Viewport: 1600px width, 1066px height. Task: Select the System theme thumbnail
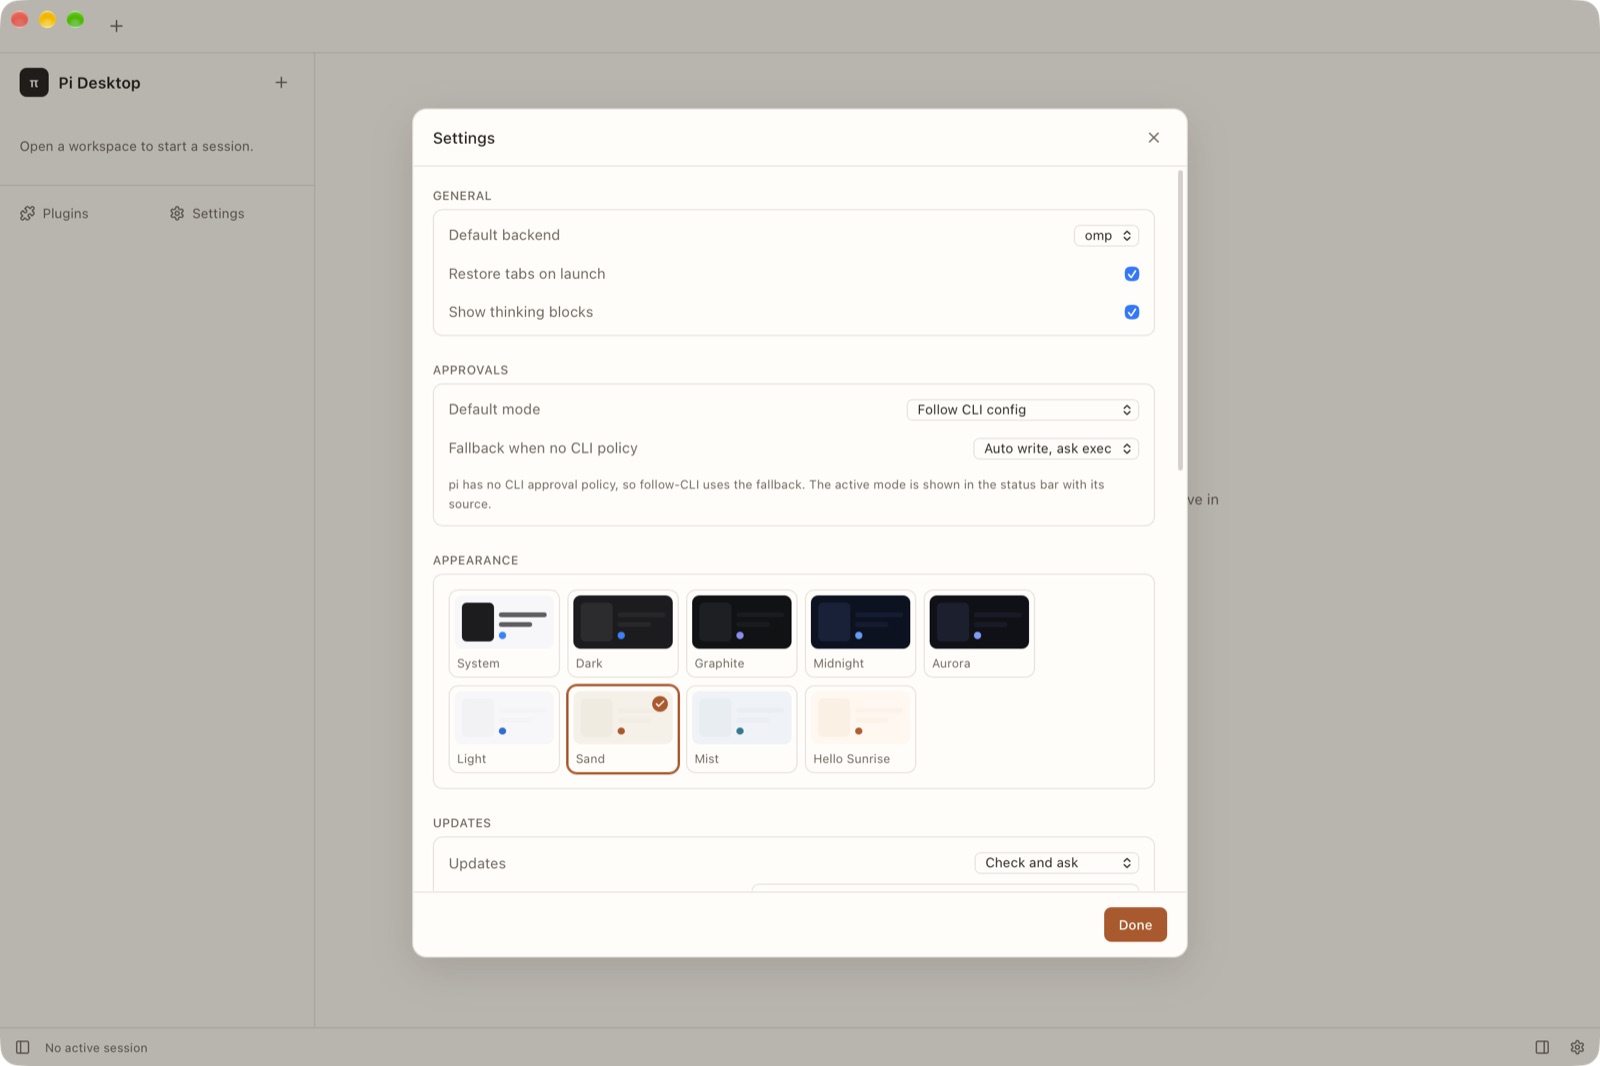tap(504, 634)
